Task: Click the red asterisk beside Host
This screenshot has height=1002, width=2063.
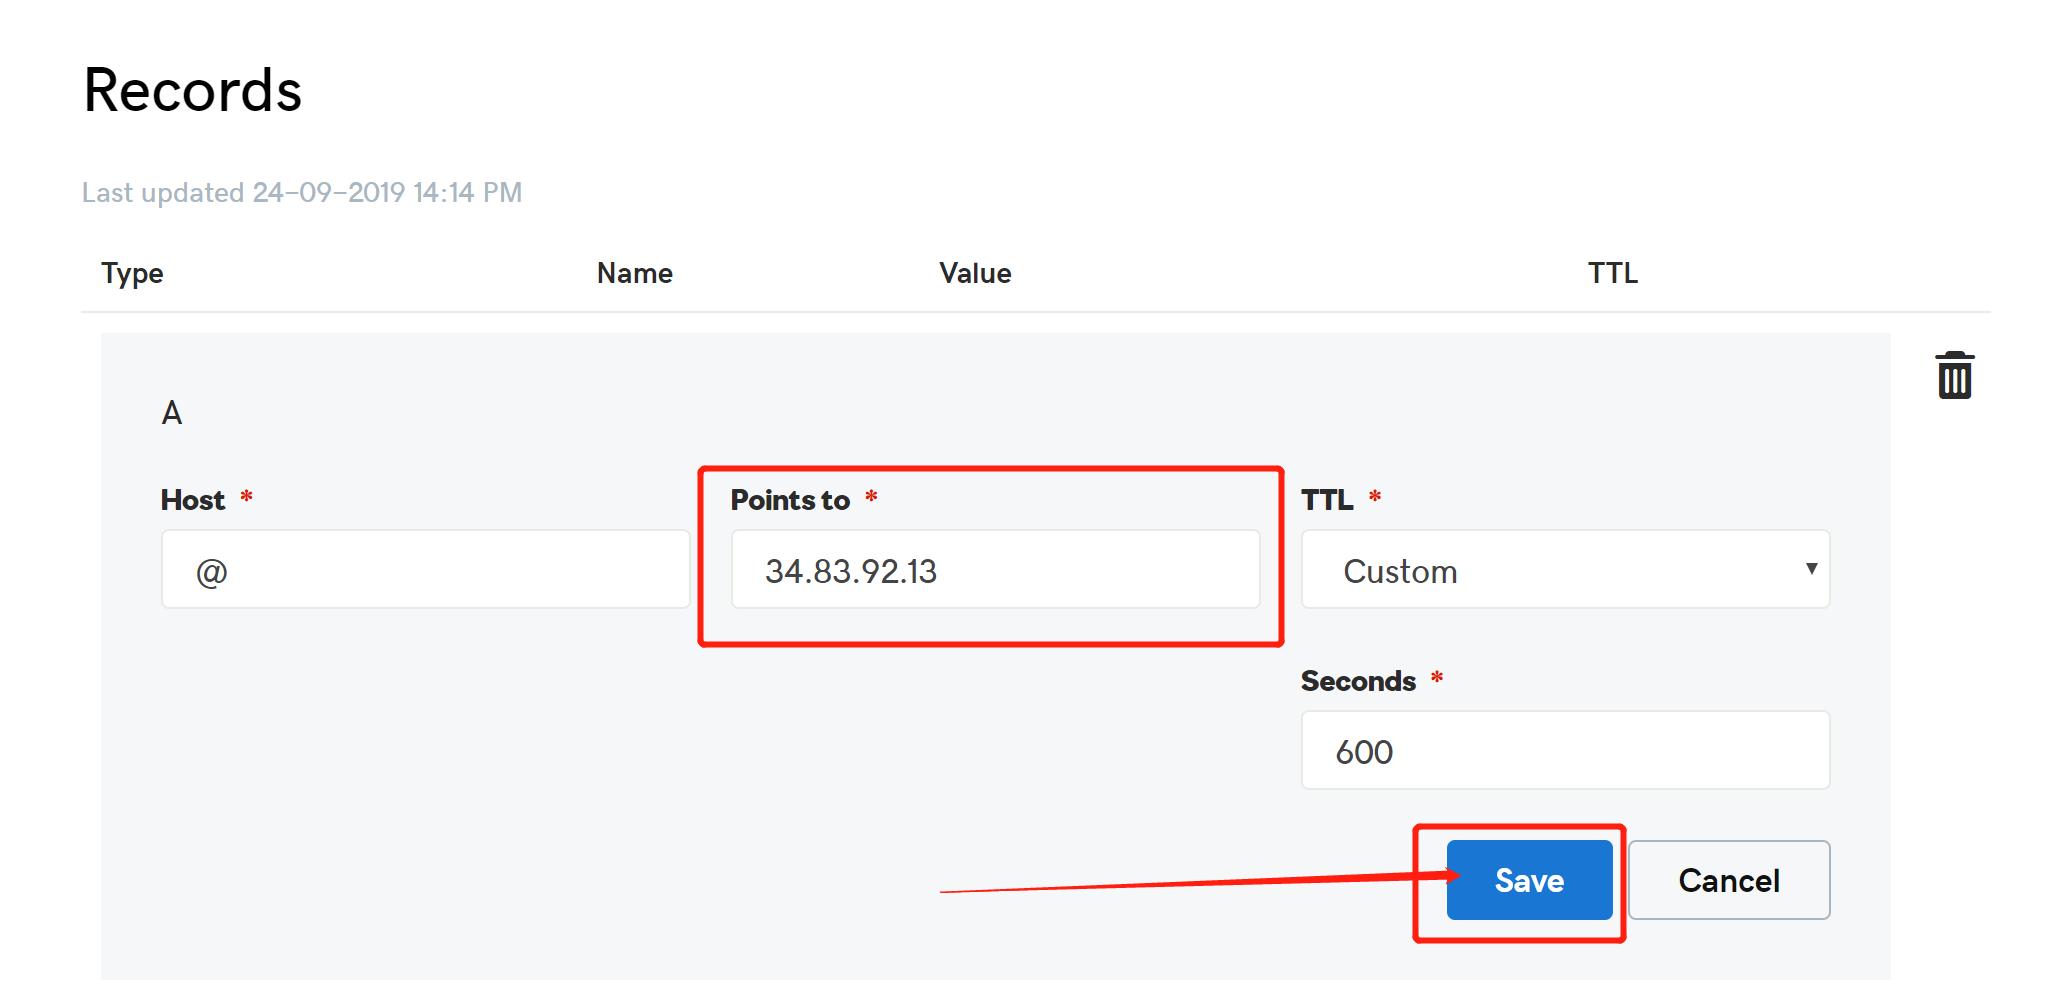Action: [x=246, y=497]
